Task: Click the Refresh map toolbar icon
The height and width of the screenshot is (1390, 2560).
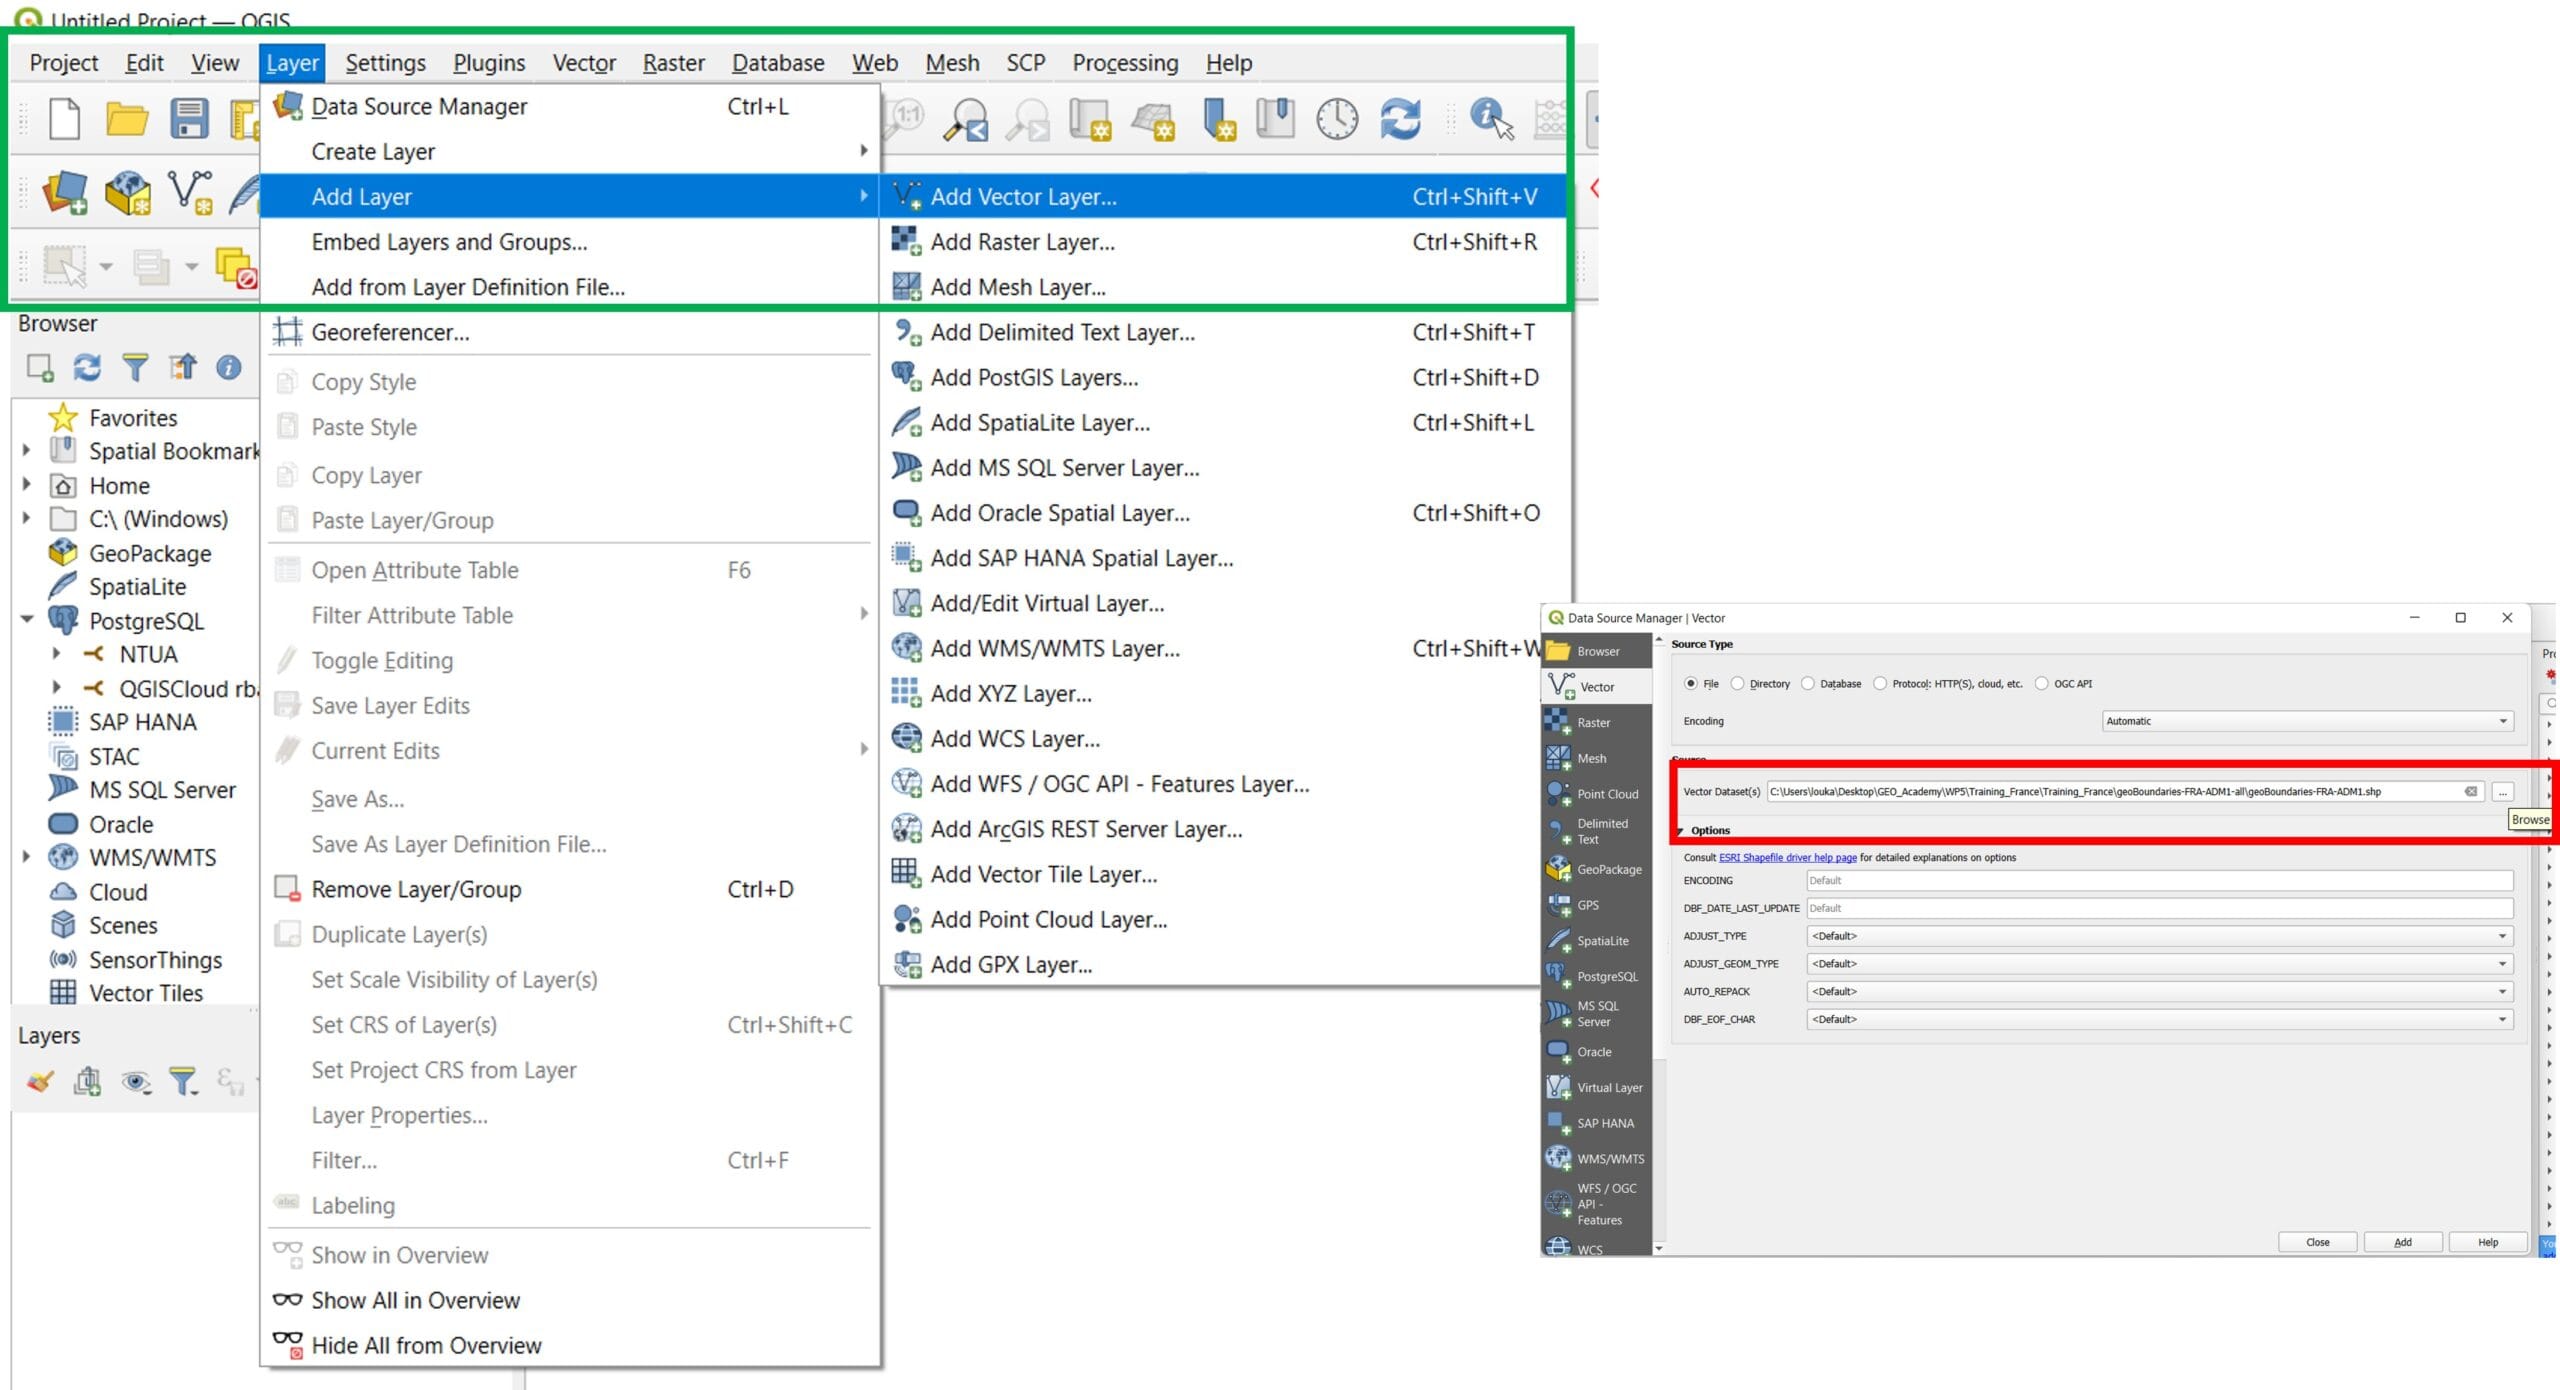Action: pos(1400,119)
